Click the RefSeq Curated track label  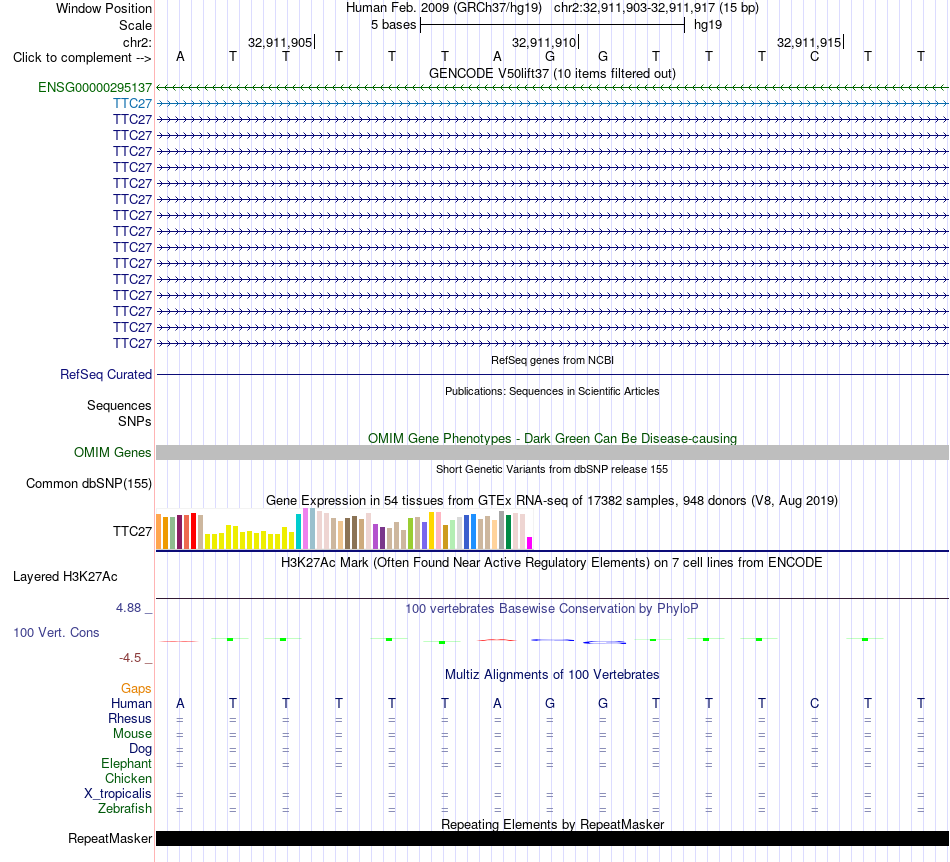[105, 374]
